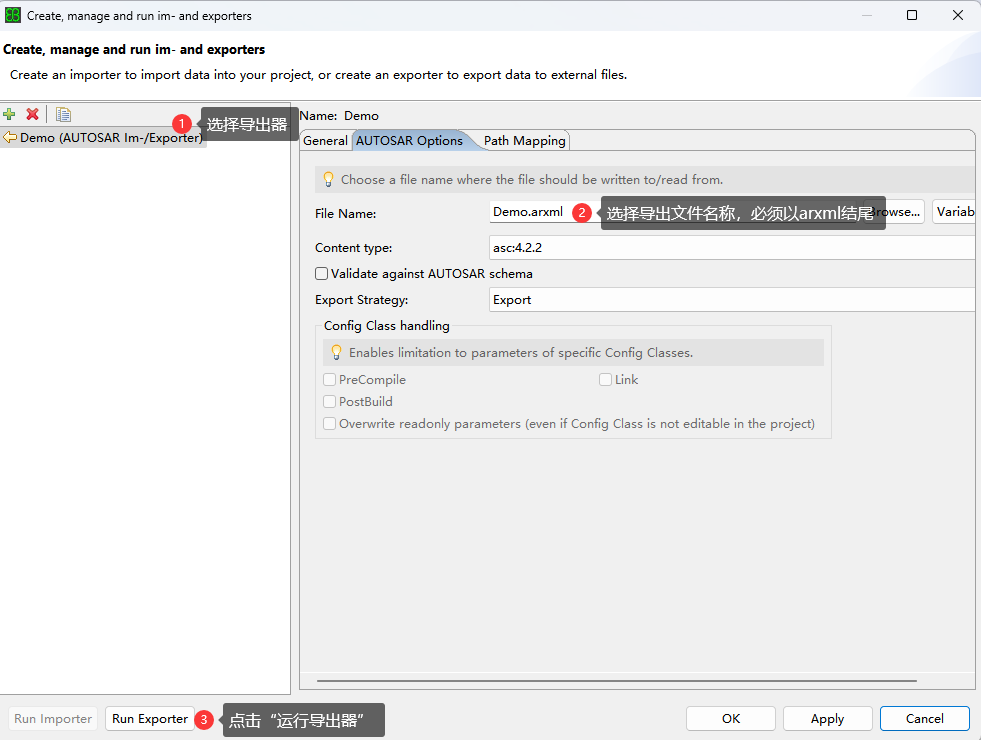Screen dimensions: 981x740
Task: Click the Run Exporter button
Action: click(x=150, y=719)
